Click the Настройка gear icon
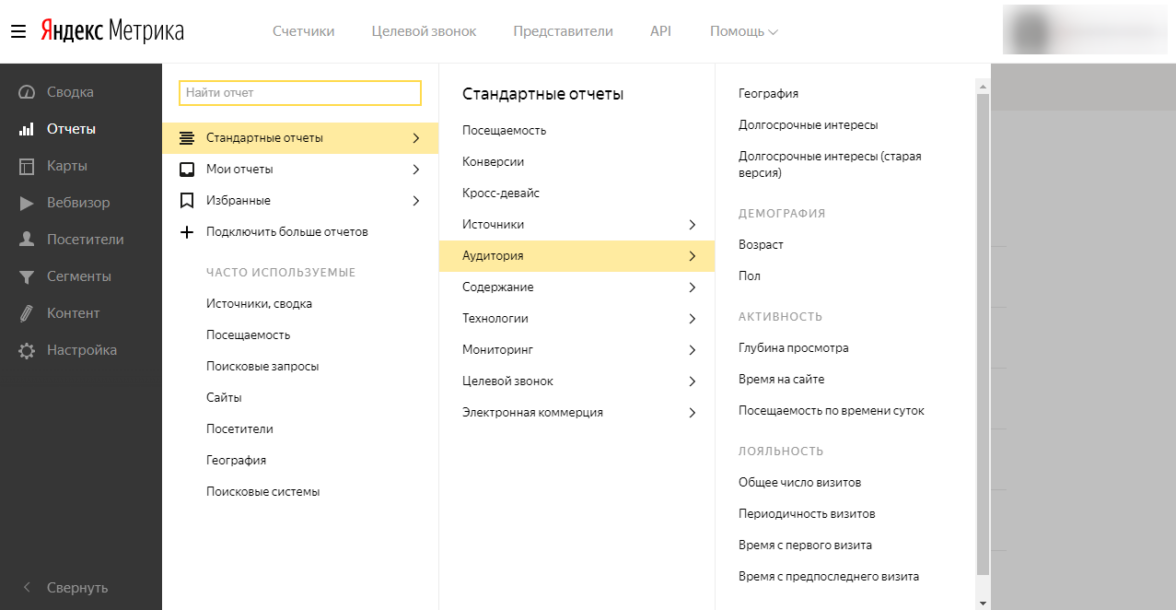 pos(27,351)
